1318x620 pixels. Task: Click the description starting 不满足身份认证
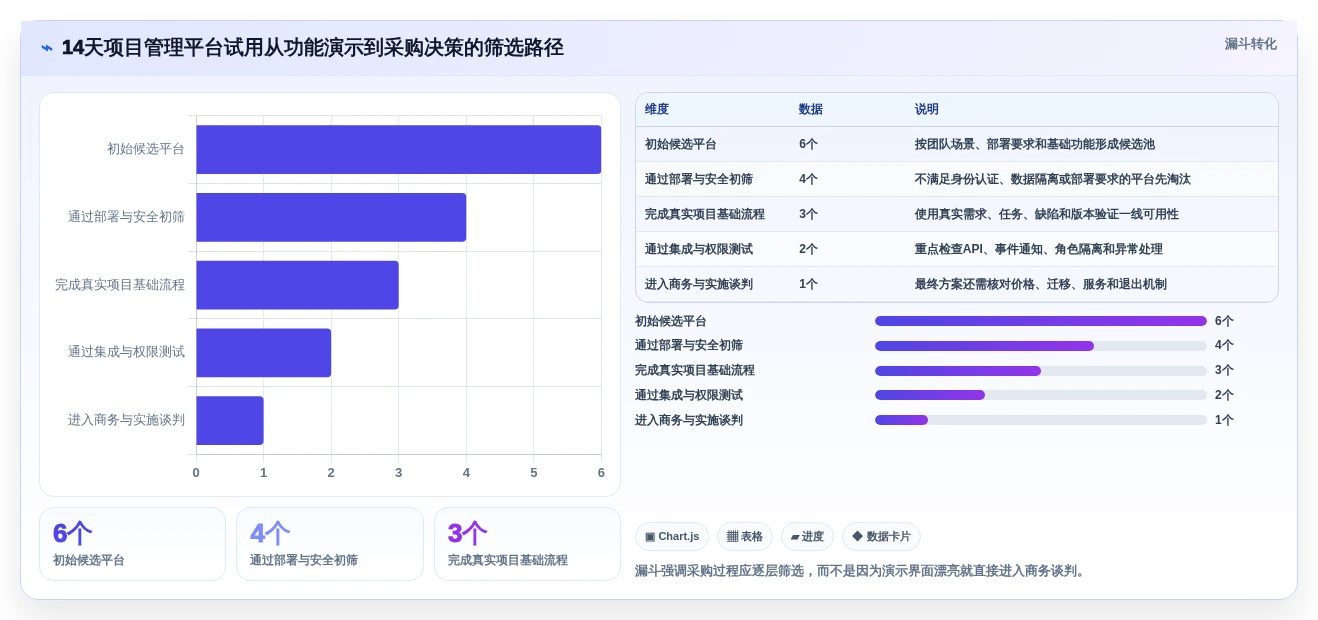(x=1053, y=179)
